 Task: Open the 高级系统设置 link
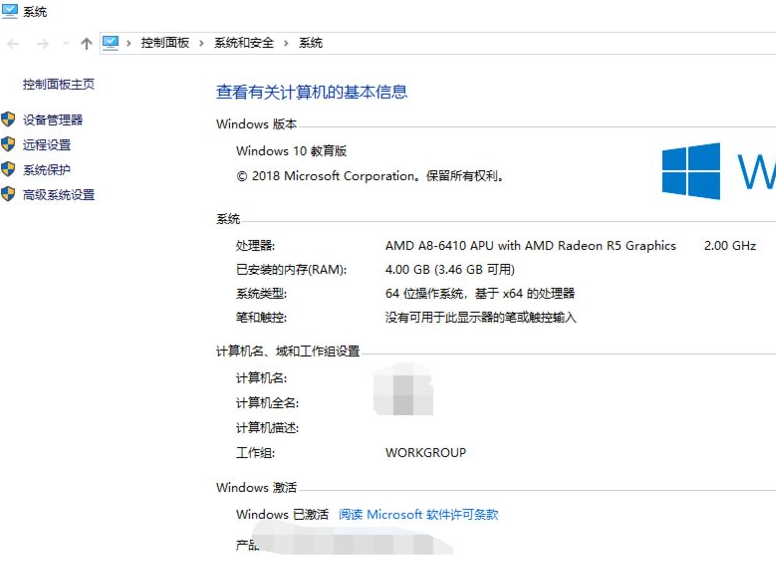[59, 195]
